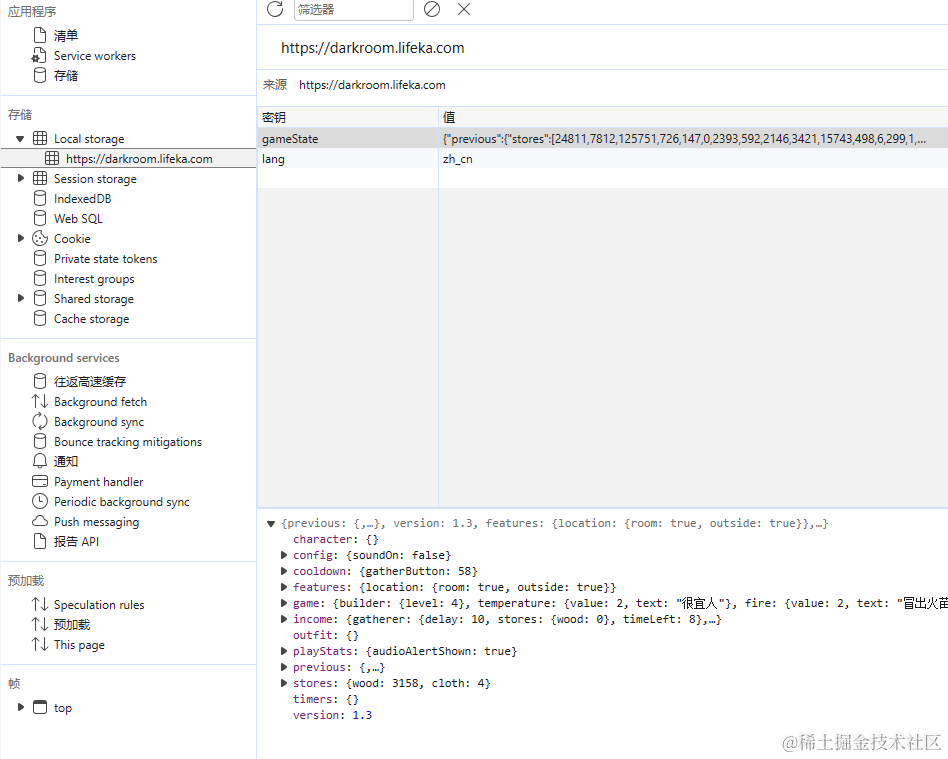Click the Private state tokens icon
The height and width of the screenshot is (759, 948).
pyautogui.click(x=40, y=258)
